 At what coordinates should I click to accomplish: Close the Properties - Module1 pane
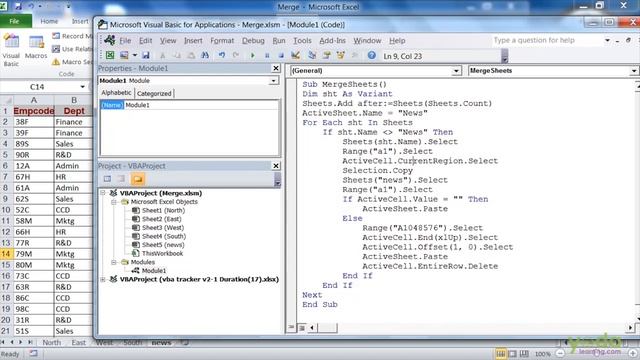276,68
